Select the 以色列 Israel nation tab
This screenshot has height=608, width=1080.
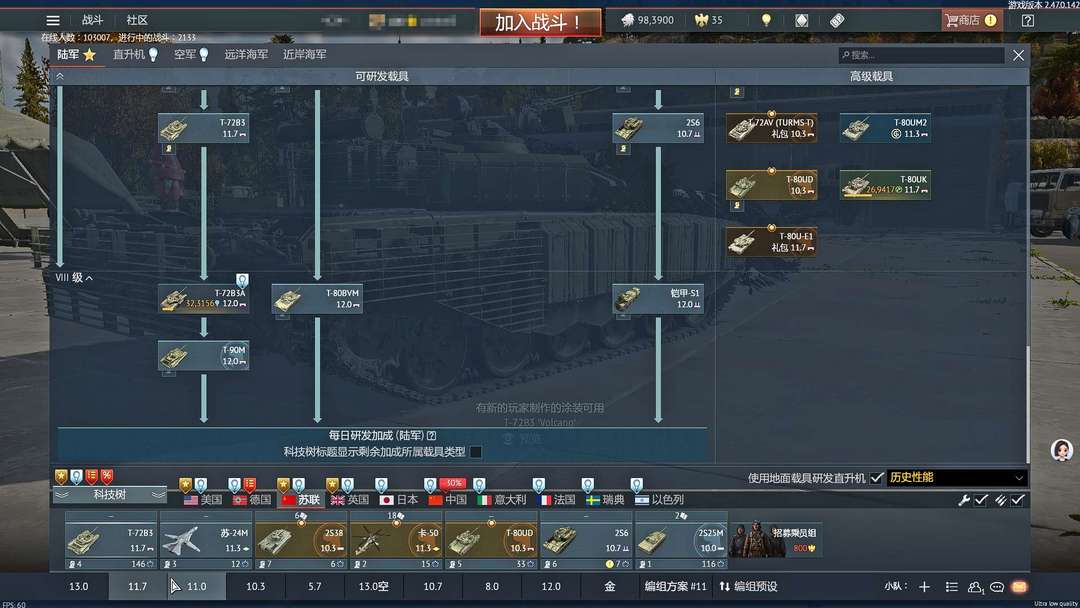click(659, 500)
